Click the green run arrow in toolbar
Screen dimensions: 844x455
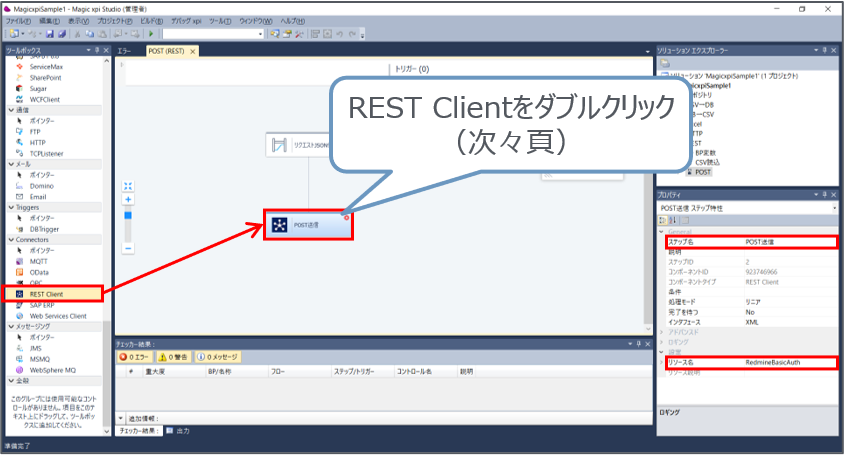151,33
